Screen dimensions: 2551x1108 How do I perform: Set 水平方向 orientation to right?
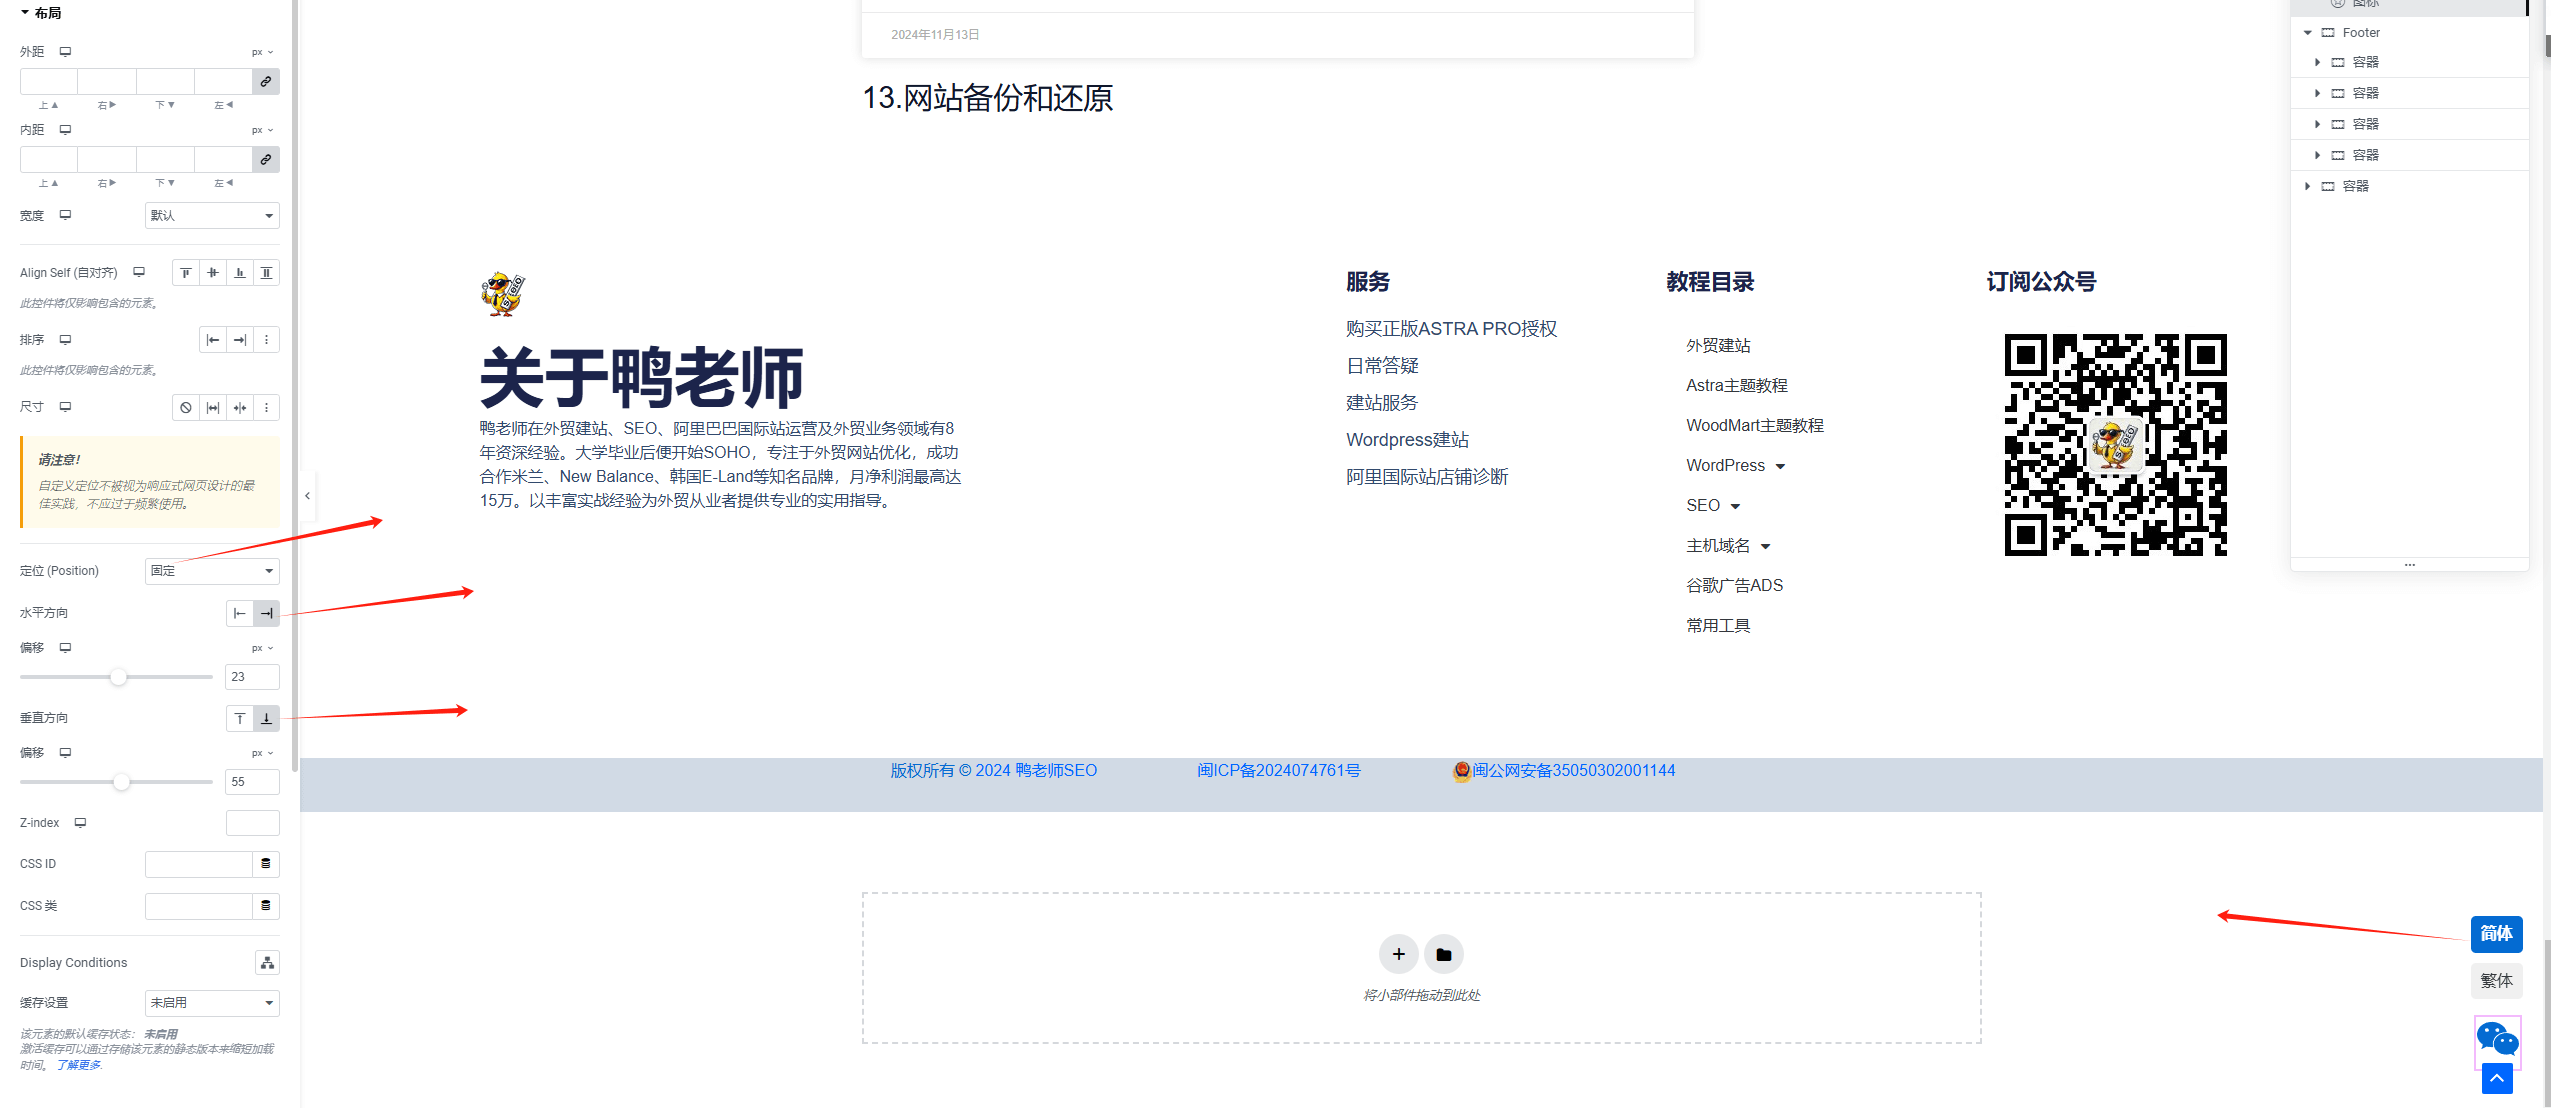(267, 614)
